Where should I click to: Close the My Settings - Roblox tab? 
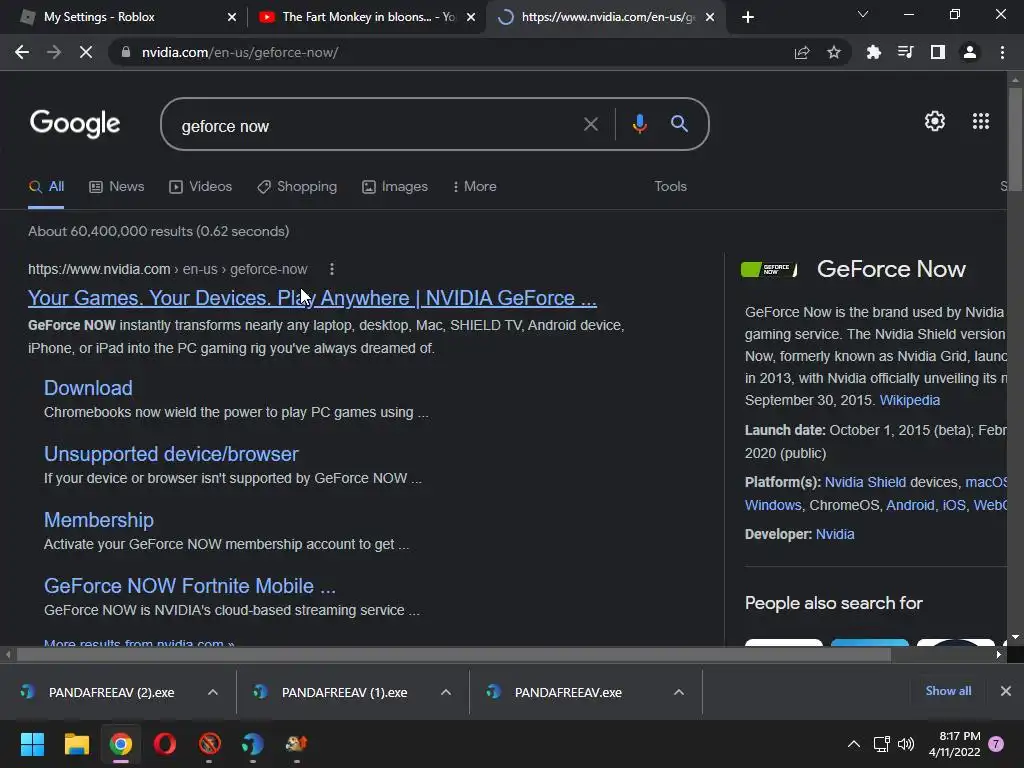(x=232, y=17)
